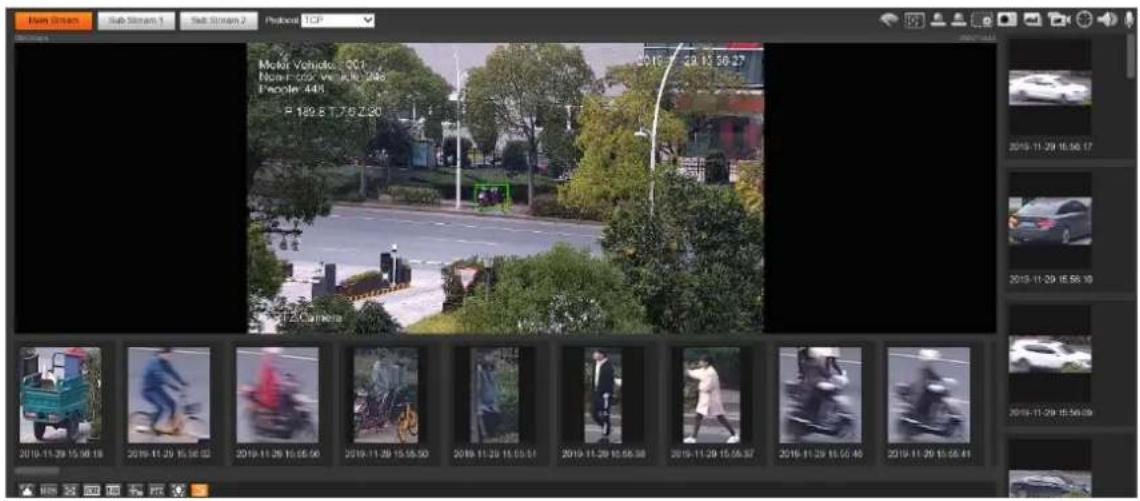Screen dimensions: 1140x501
Task: Toggle rule information overlay icon
Action: 135,490
